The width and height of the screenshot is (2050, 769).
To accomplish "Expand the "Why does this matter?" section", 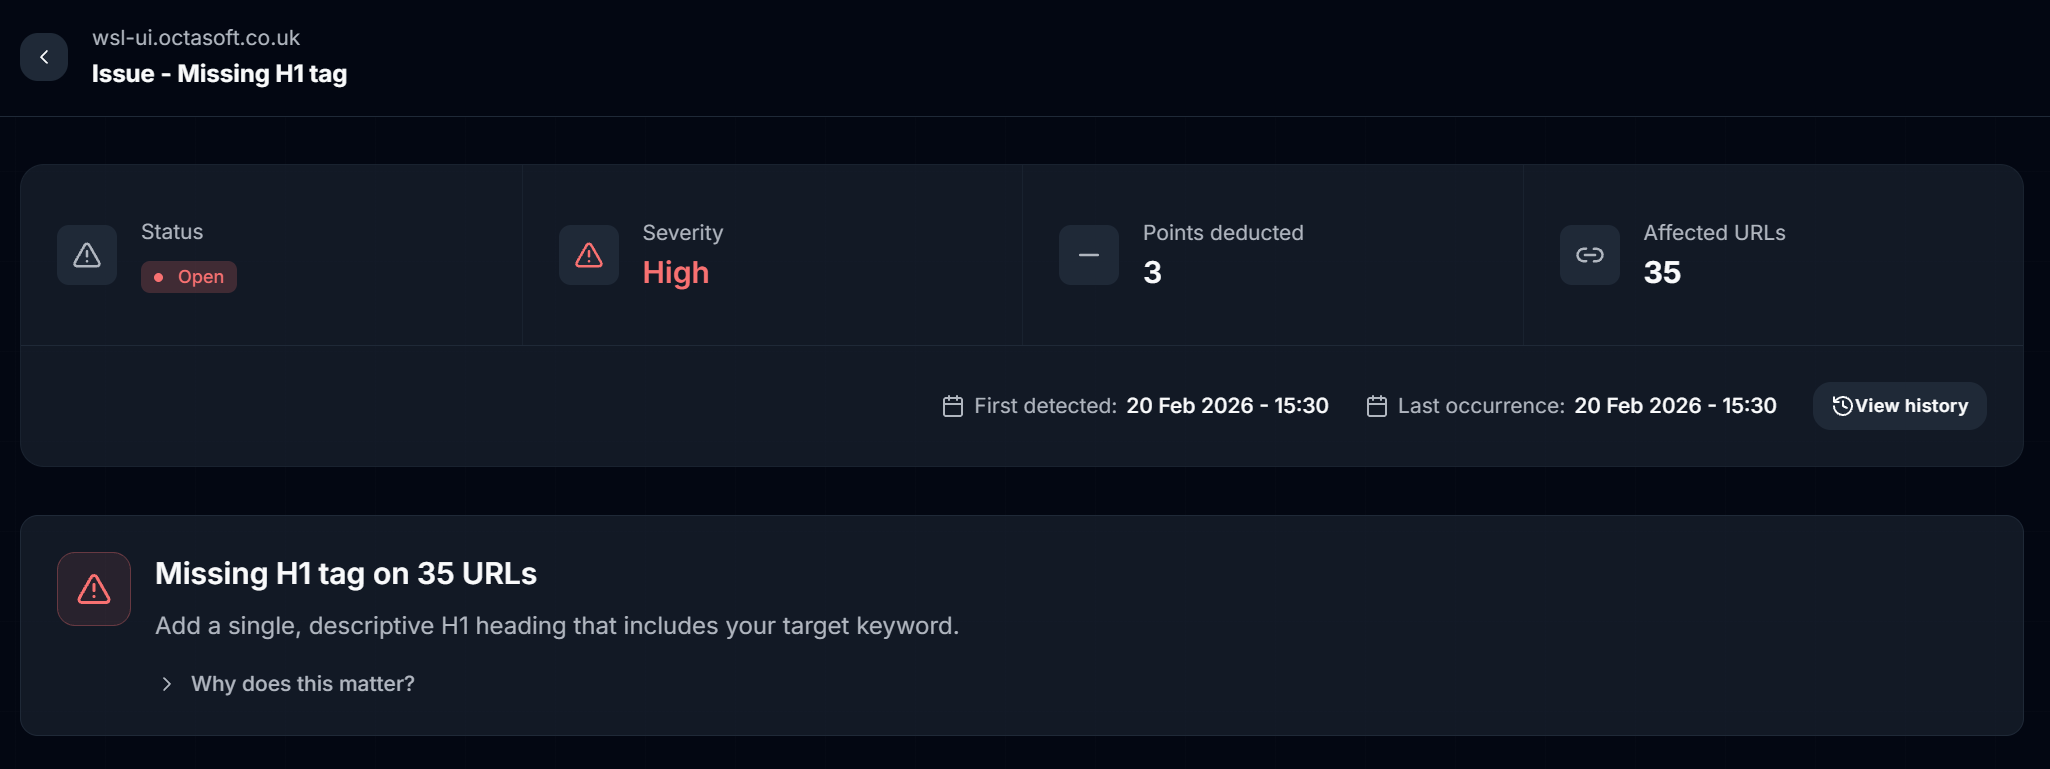I will click(302, 684).
